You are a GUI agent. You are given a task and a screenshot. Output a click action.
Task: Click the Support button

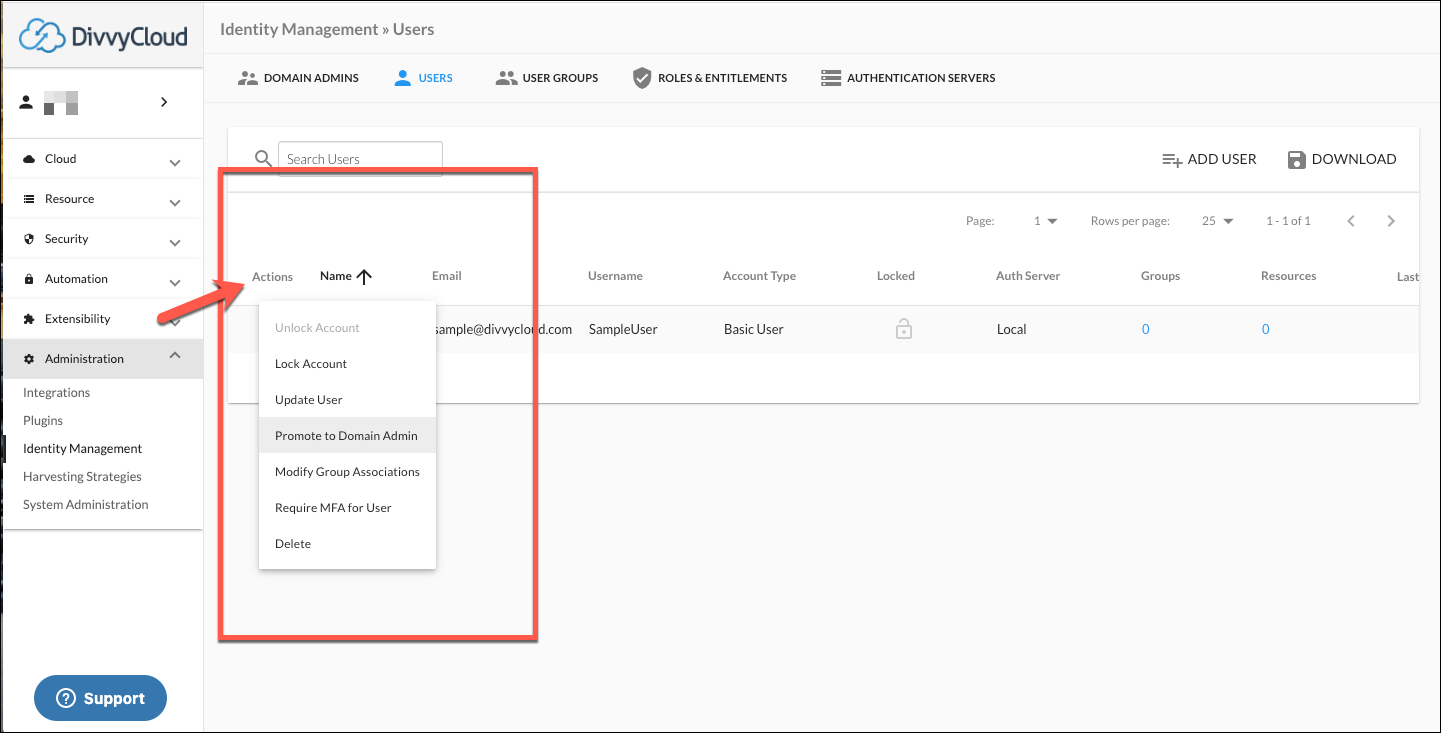pos(100,698)
